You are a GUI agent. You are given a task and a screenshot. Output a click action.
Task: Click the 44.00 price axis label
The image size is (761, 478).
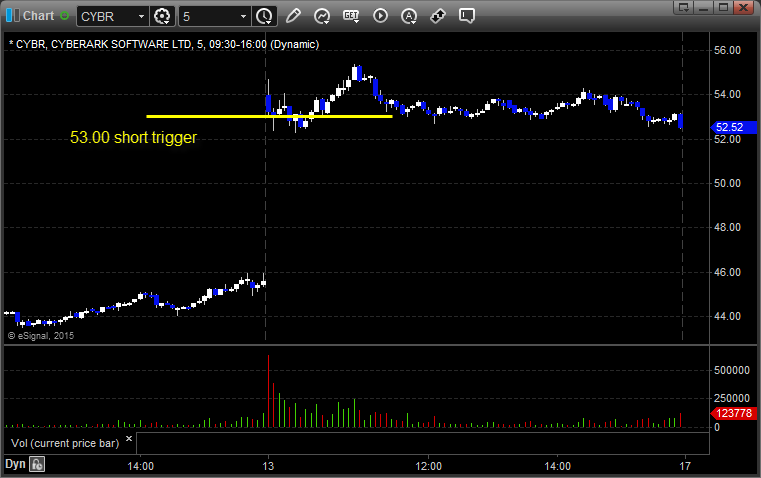727,316
